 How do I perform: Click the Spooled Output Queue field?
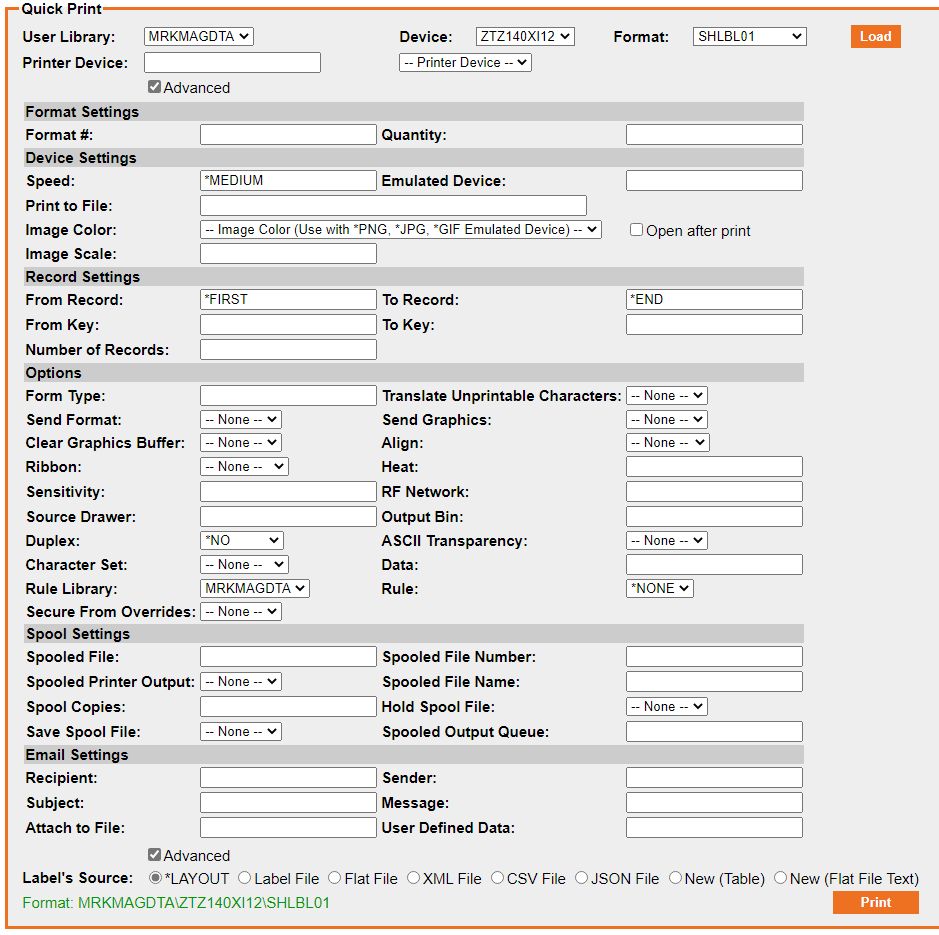[x=714, y=731]
